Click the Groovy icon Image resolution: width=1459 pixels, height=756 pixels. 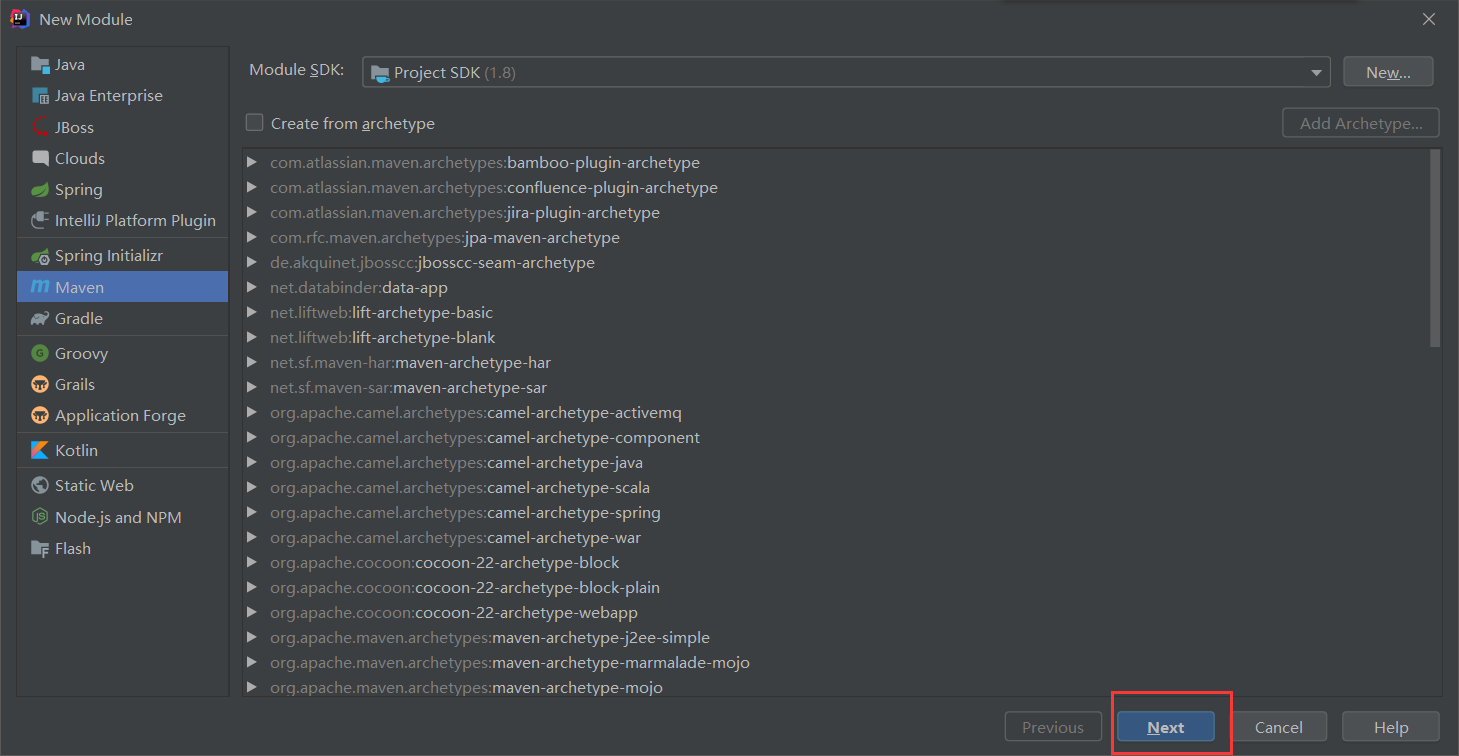40,354
